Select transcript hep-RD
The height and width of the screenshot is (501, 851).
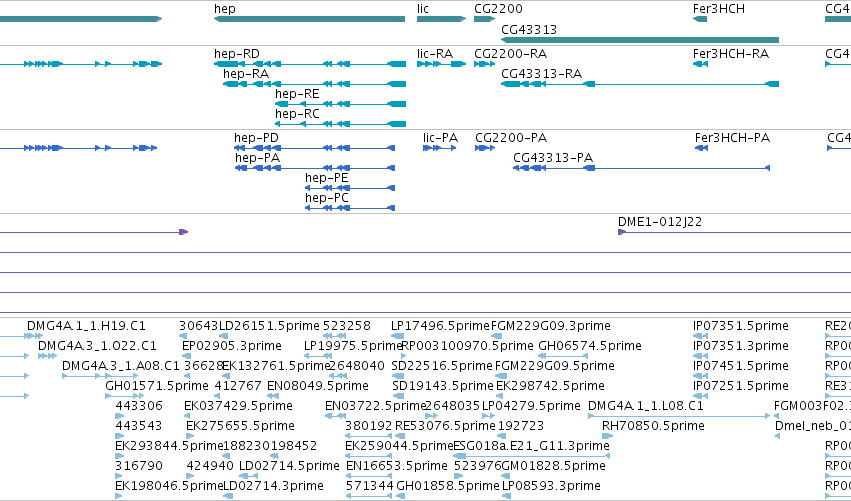310,64
